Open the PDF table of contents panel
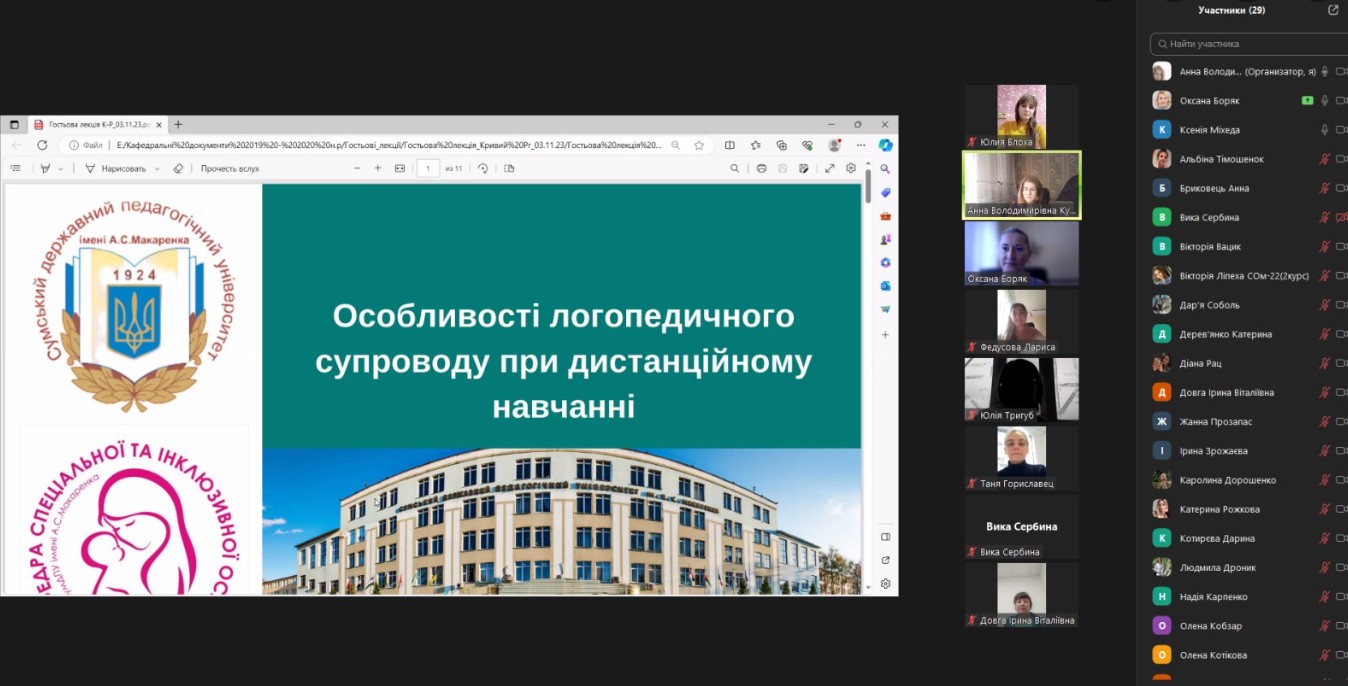 coord(16,169)
